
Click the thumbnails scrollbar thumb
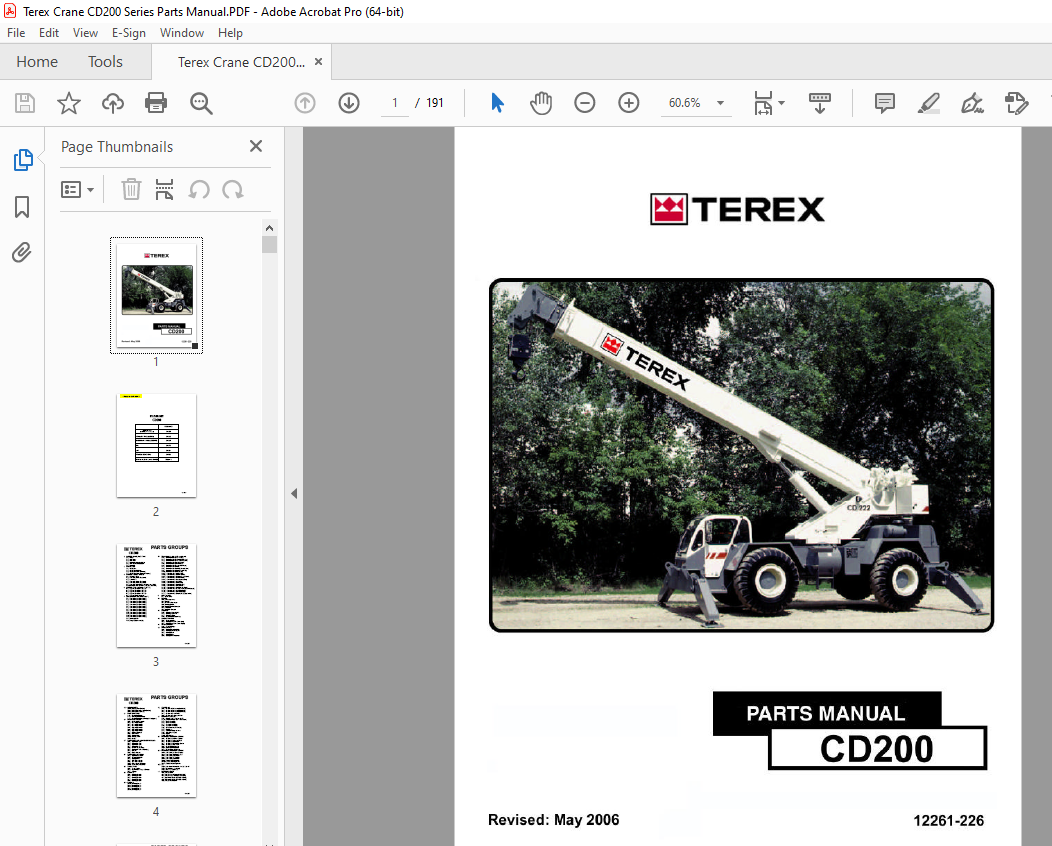269,244
